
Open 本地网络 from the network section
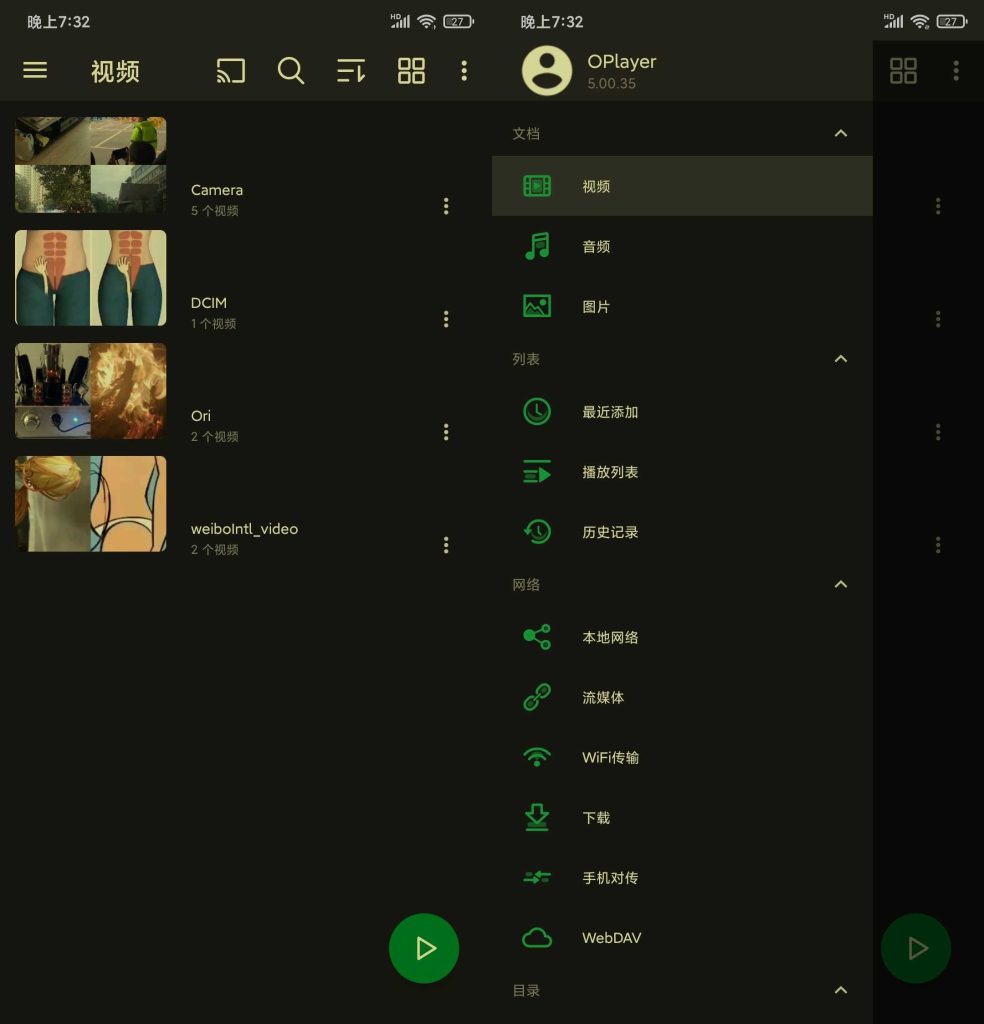(536, 636)
